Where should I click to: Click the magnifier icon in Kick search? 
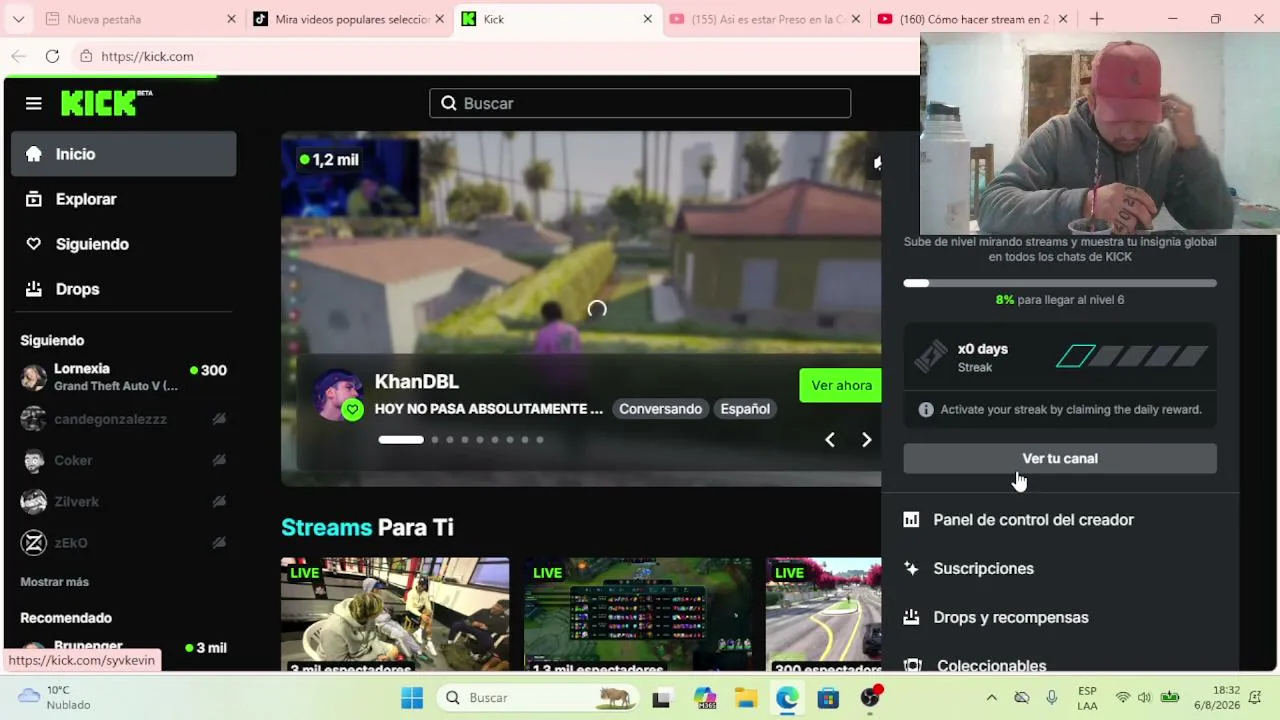pyautogui.click(x=449, y=103)
